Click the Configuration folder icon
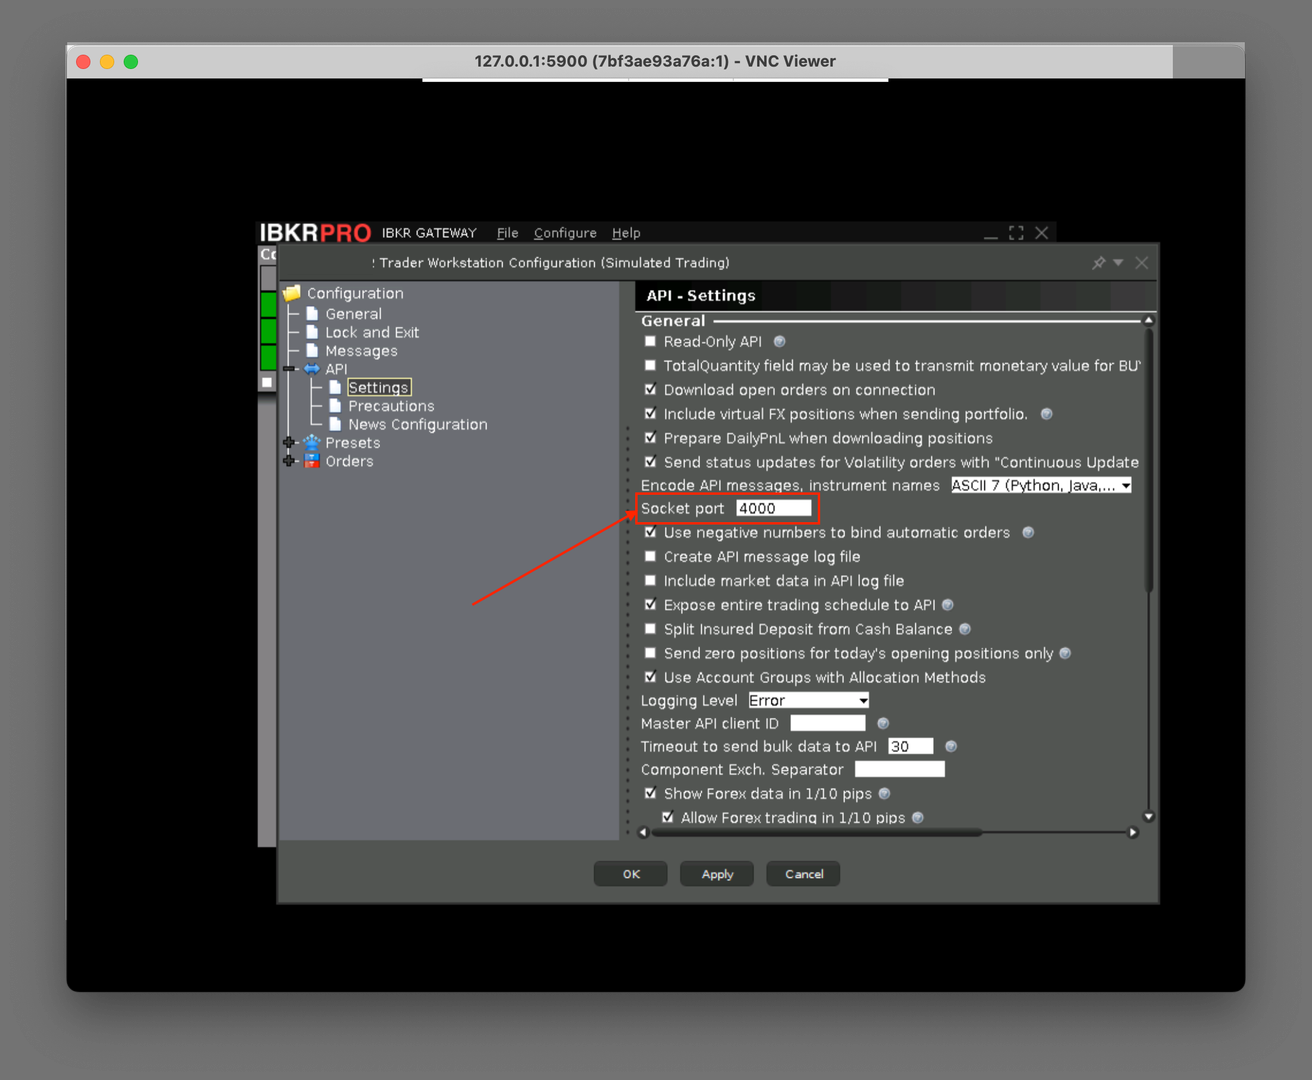This screenshot has height=1080, width=1312. point(292,293)
